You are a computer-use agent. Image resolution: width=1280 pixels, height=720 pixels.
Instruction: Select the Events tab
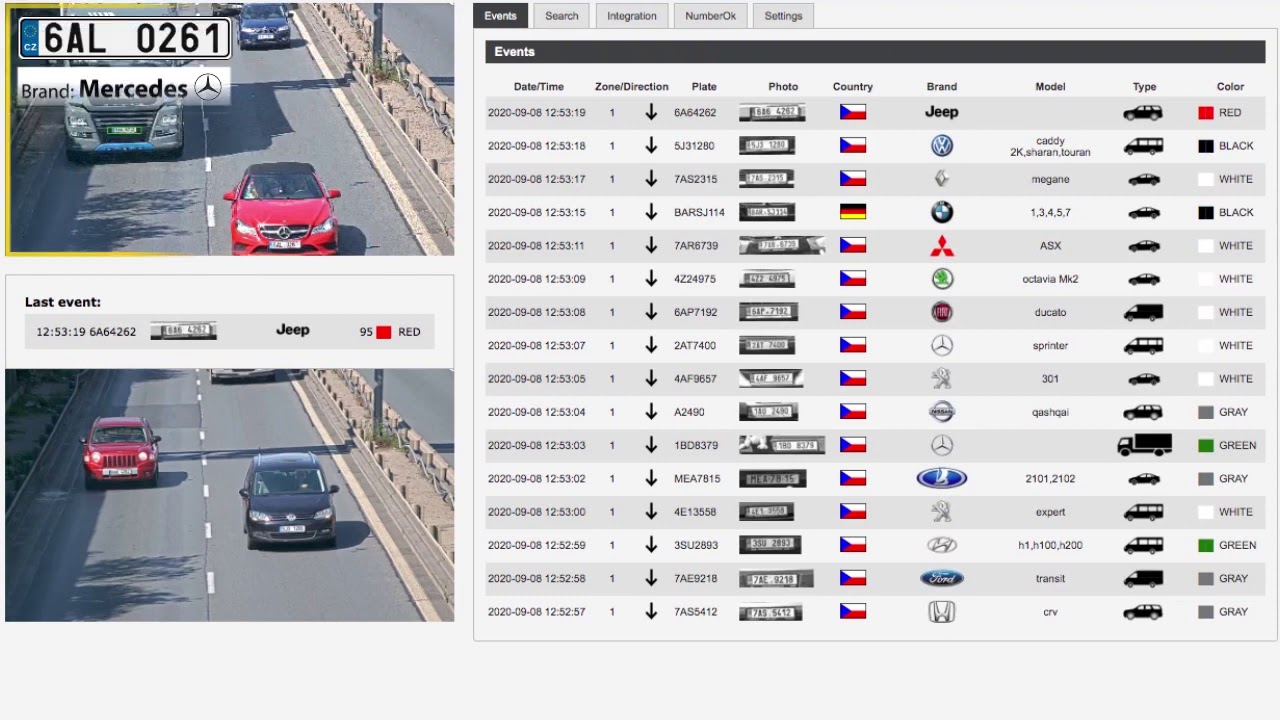(x=500, y=16)
